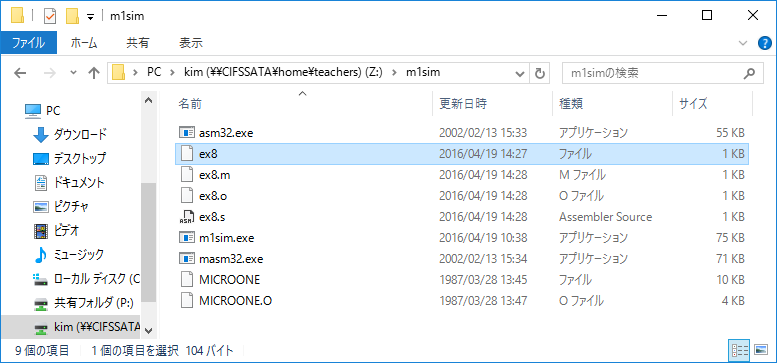
Task: Click the Music icon in the sidebar
Action: (40, 255)
